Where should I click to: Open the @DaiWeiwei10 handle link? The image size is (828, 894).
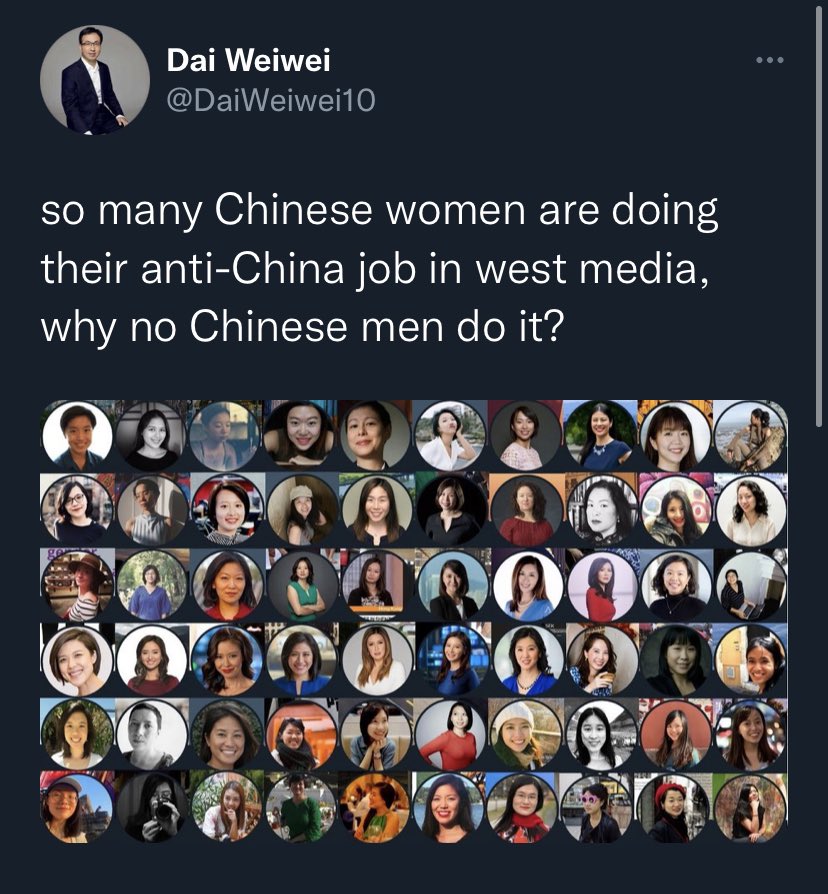click(271, 100)
